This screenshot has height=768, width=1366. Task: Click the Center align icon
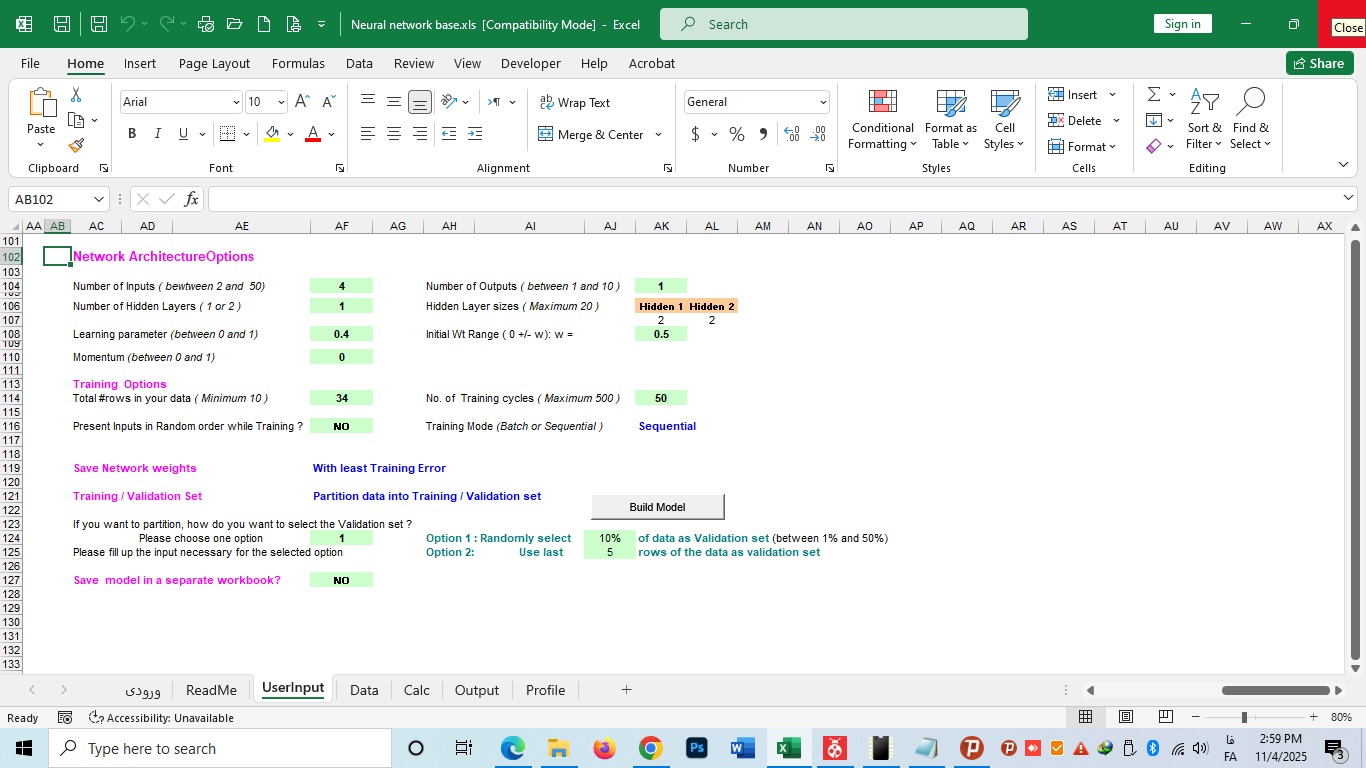[x=394, y=134]
